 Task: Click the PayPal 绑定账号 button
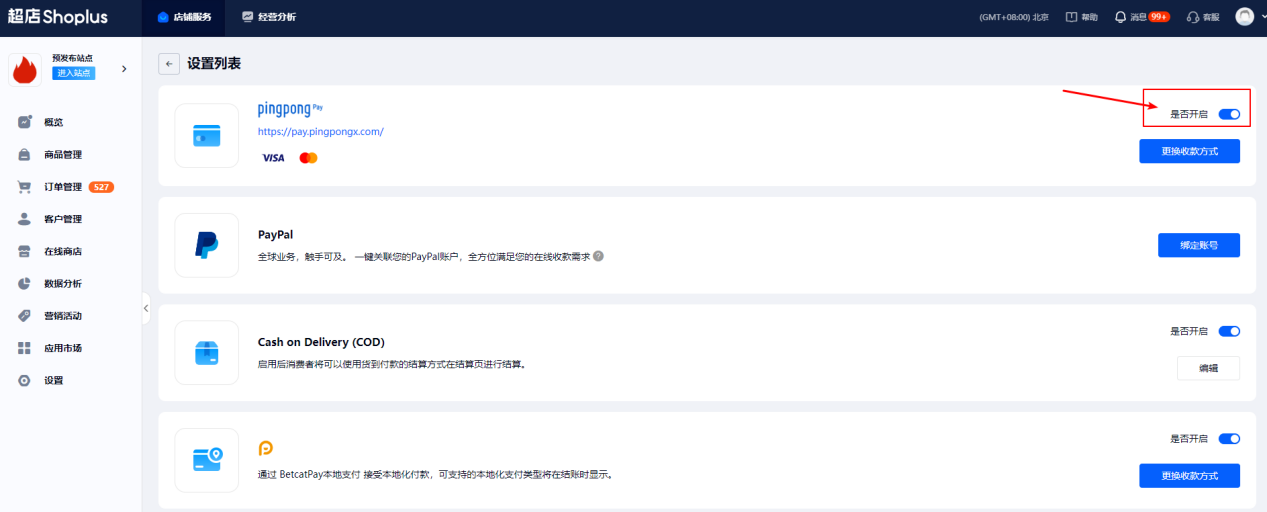[1198, 245]
